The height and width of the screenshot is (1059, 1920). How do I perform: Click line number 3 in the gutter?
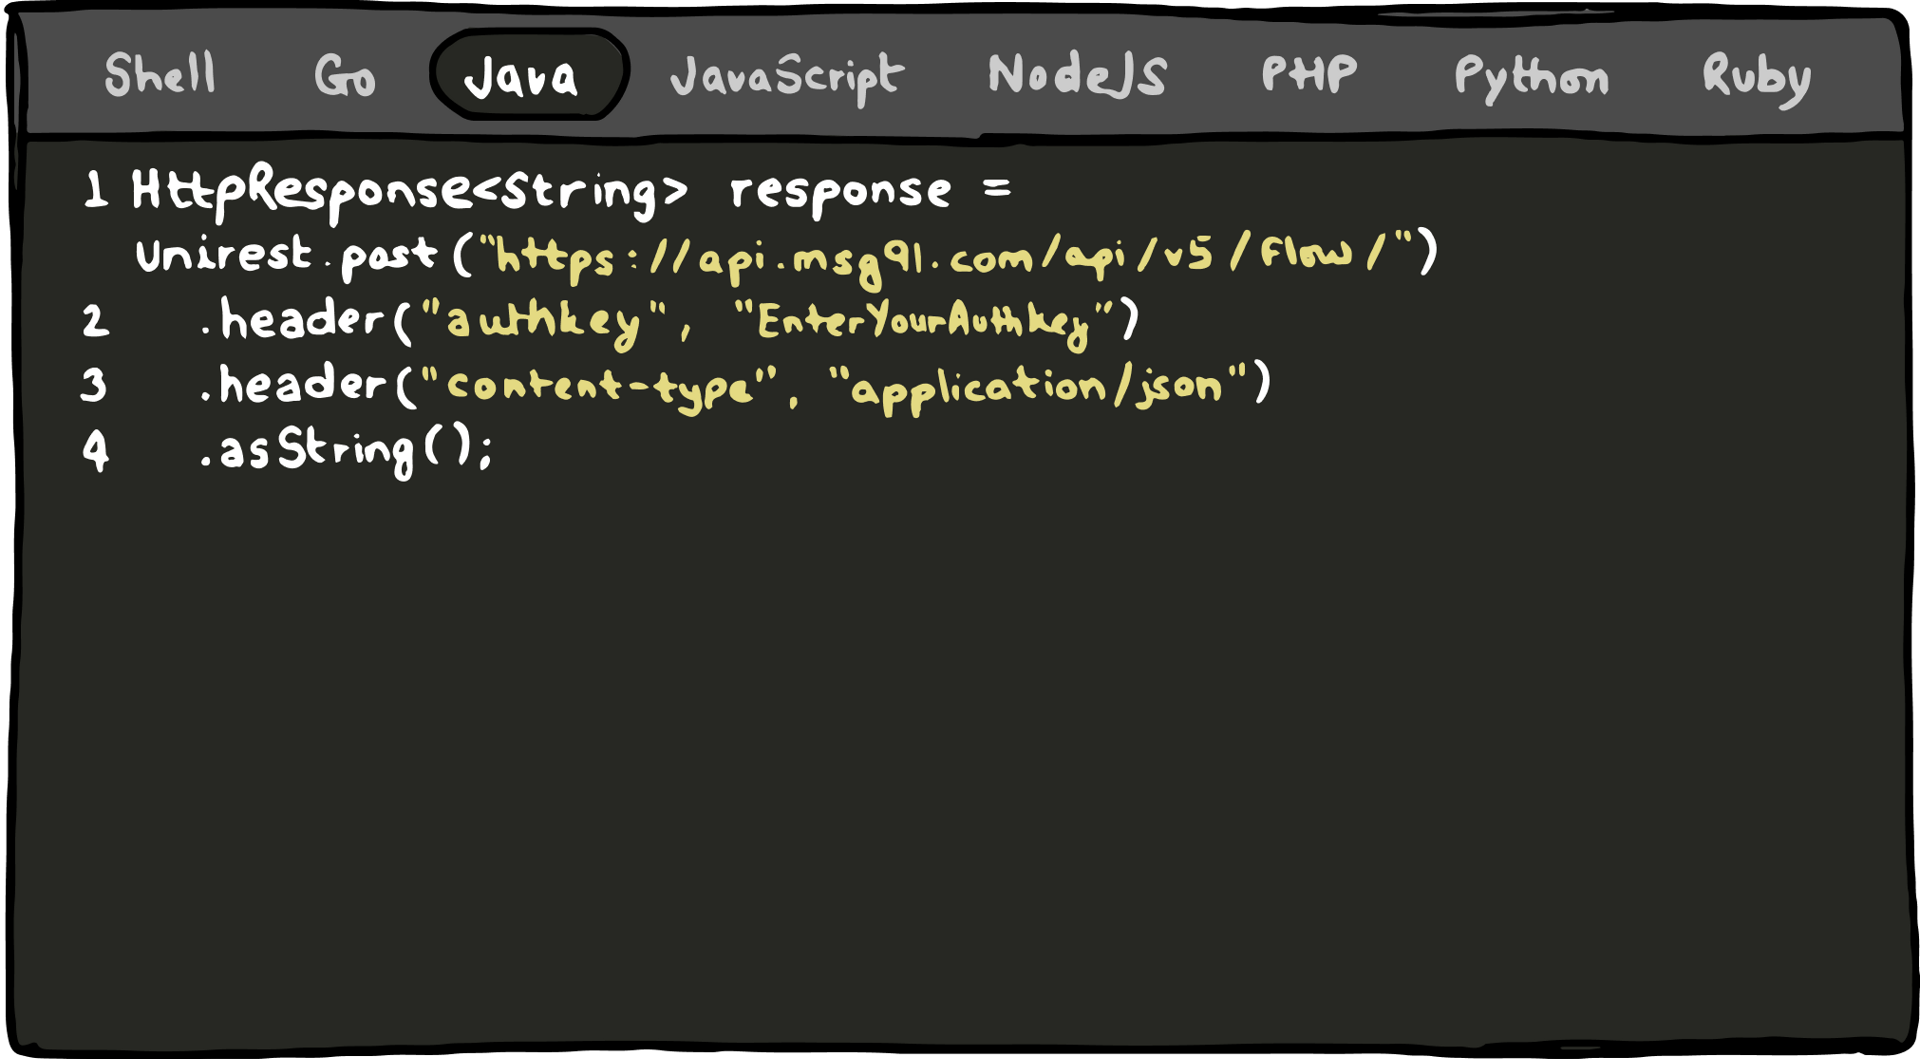[x=94, y=385]
